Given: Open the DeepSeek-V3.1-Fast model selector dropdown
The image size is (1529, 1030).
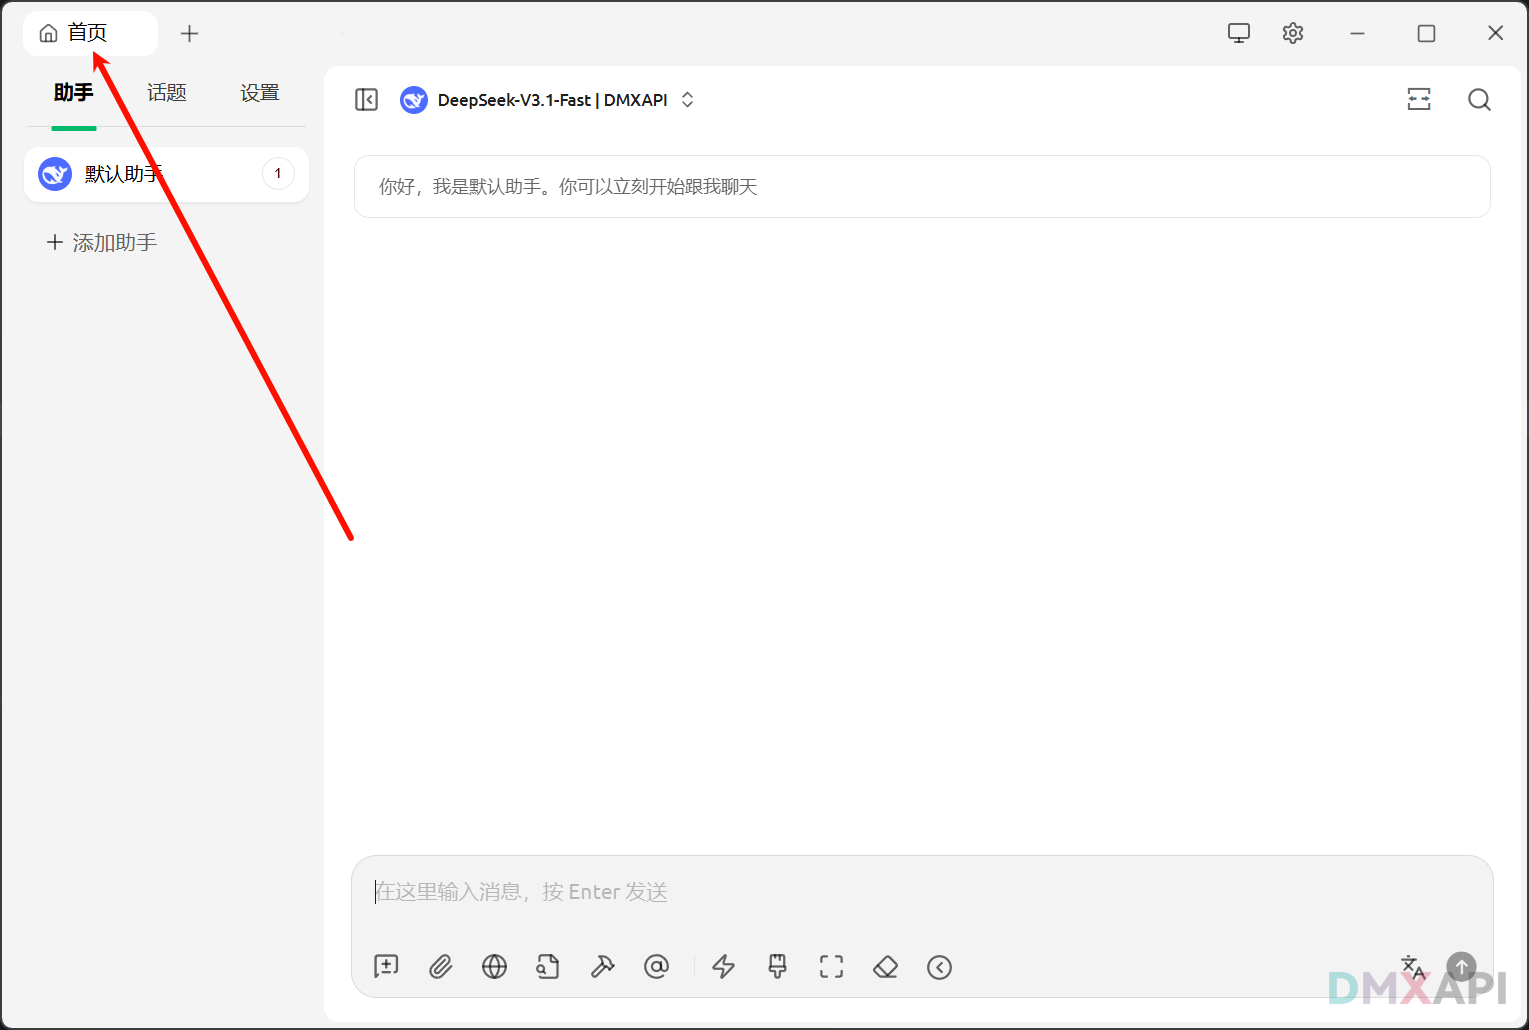Looking at the screenshot, I should coord(548,100).
